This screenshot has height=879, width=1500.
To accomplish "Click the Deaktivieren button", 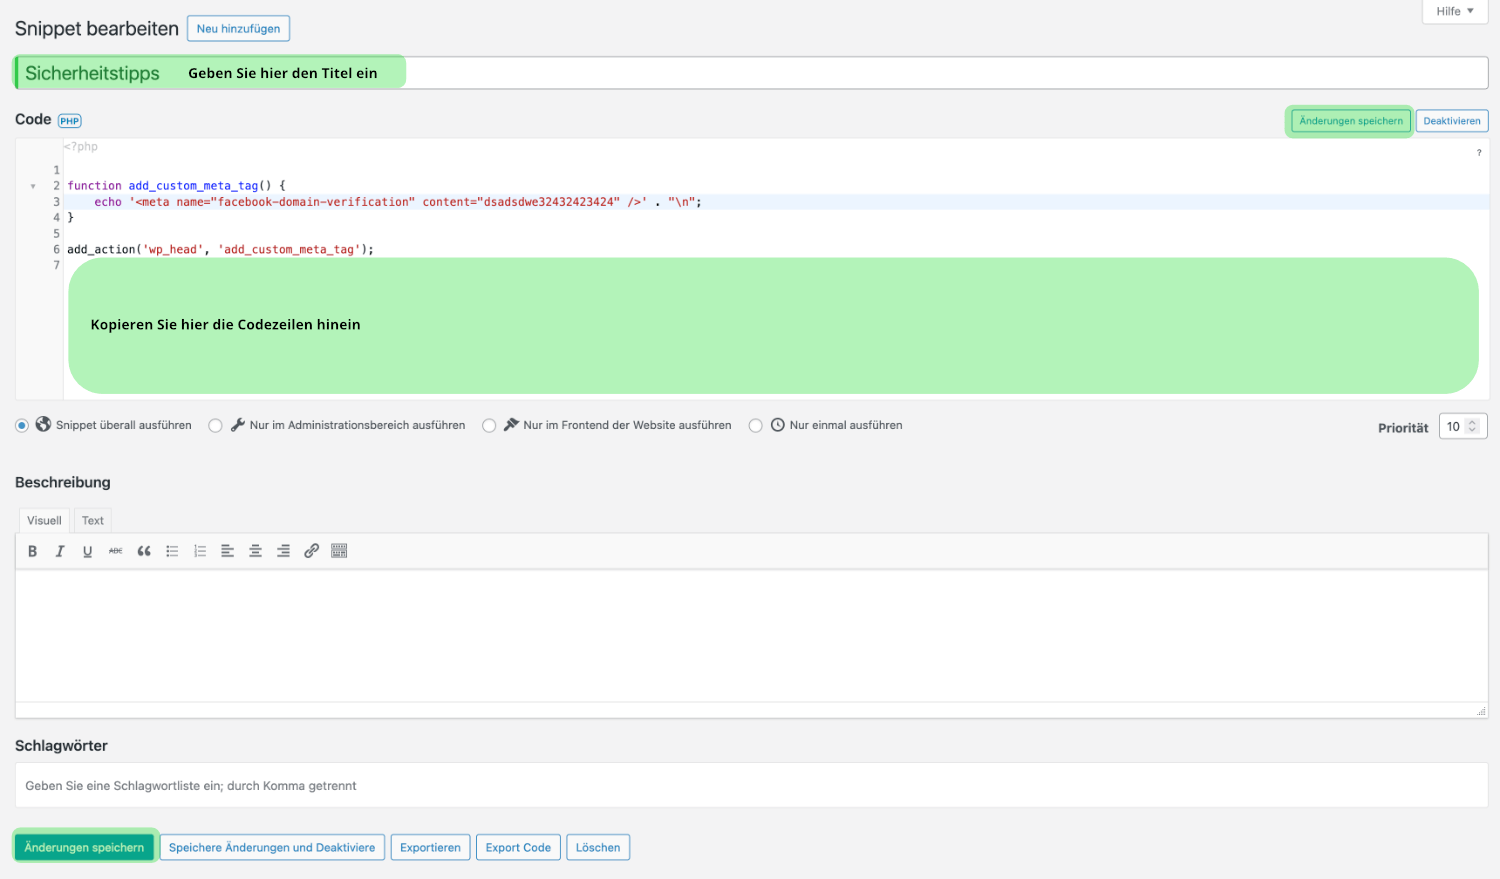I will [1452, 121].
